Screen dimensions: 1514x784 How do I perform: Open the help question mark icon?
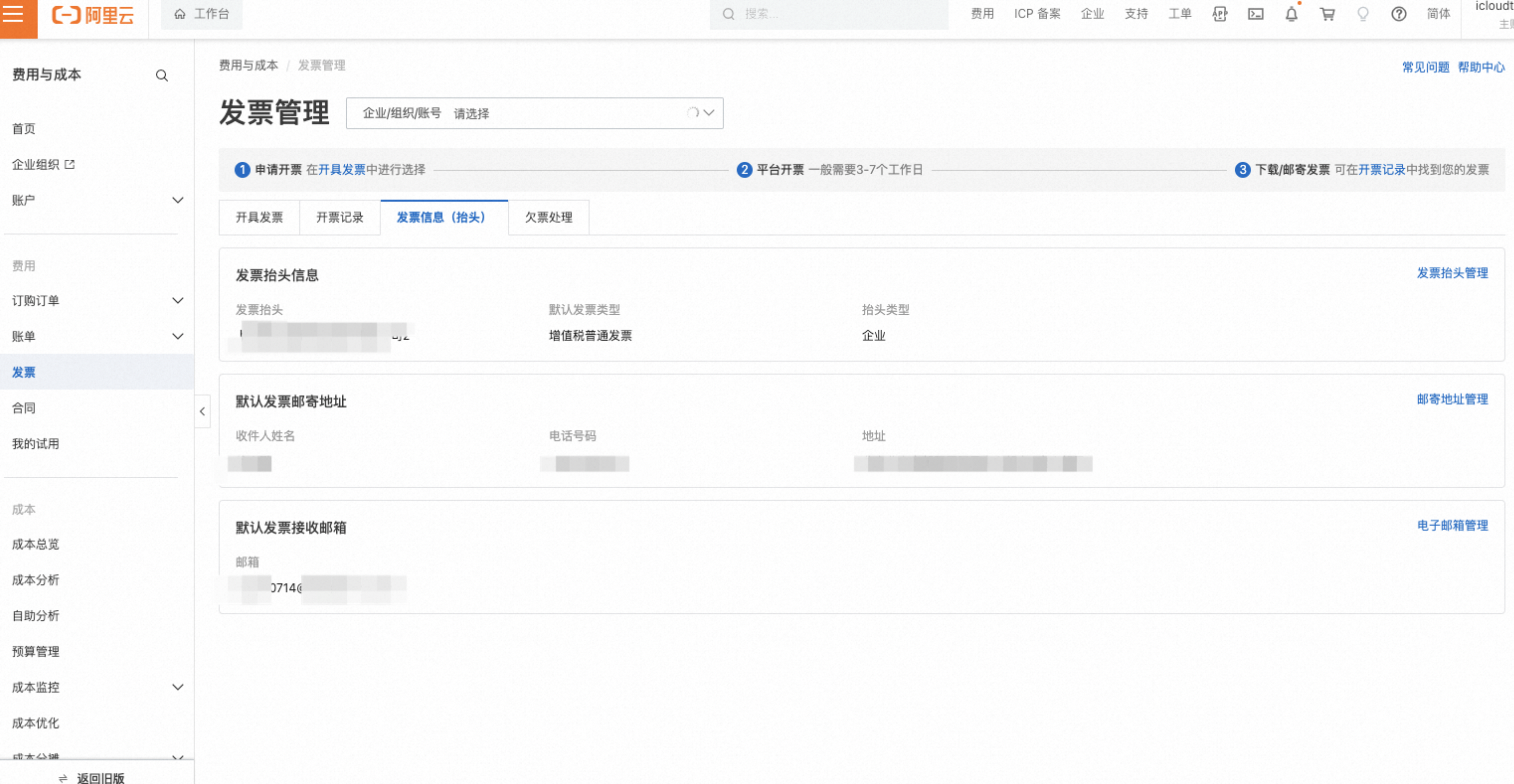[1399, 14]
